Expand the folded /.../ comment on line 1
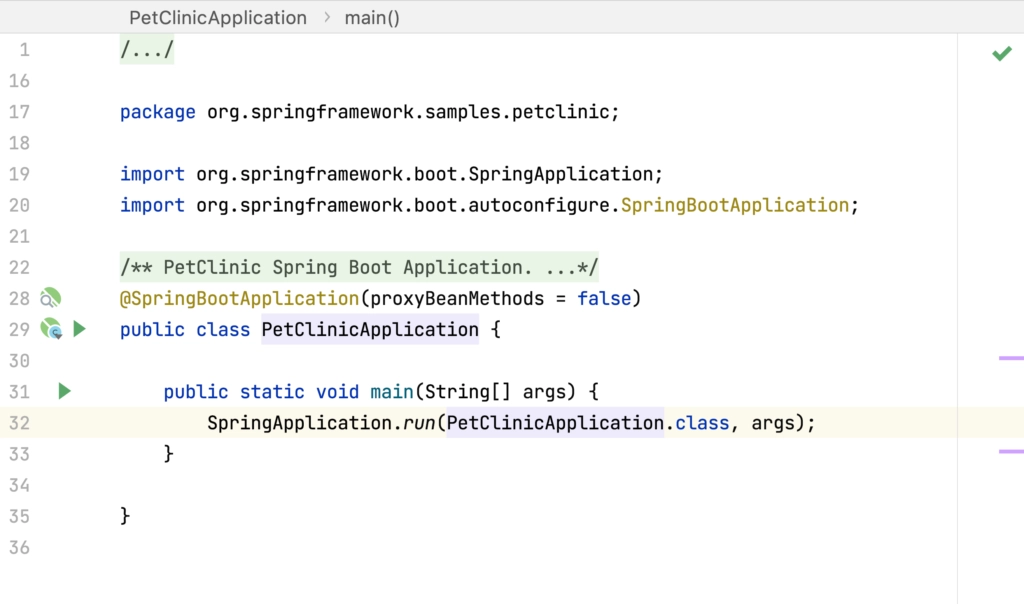This screenshot has height=604, width=1024. (147, 50)
